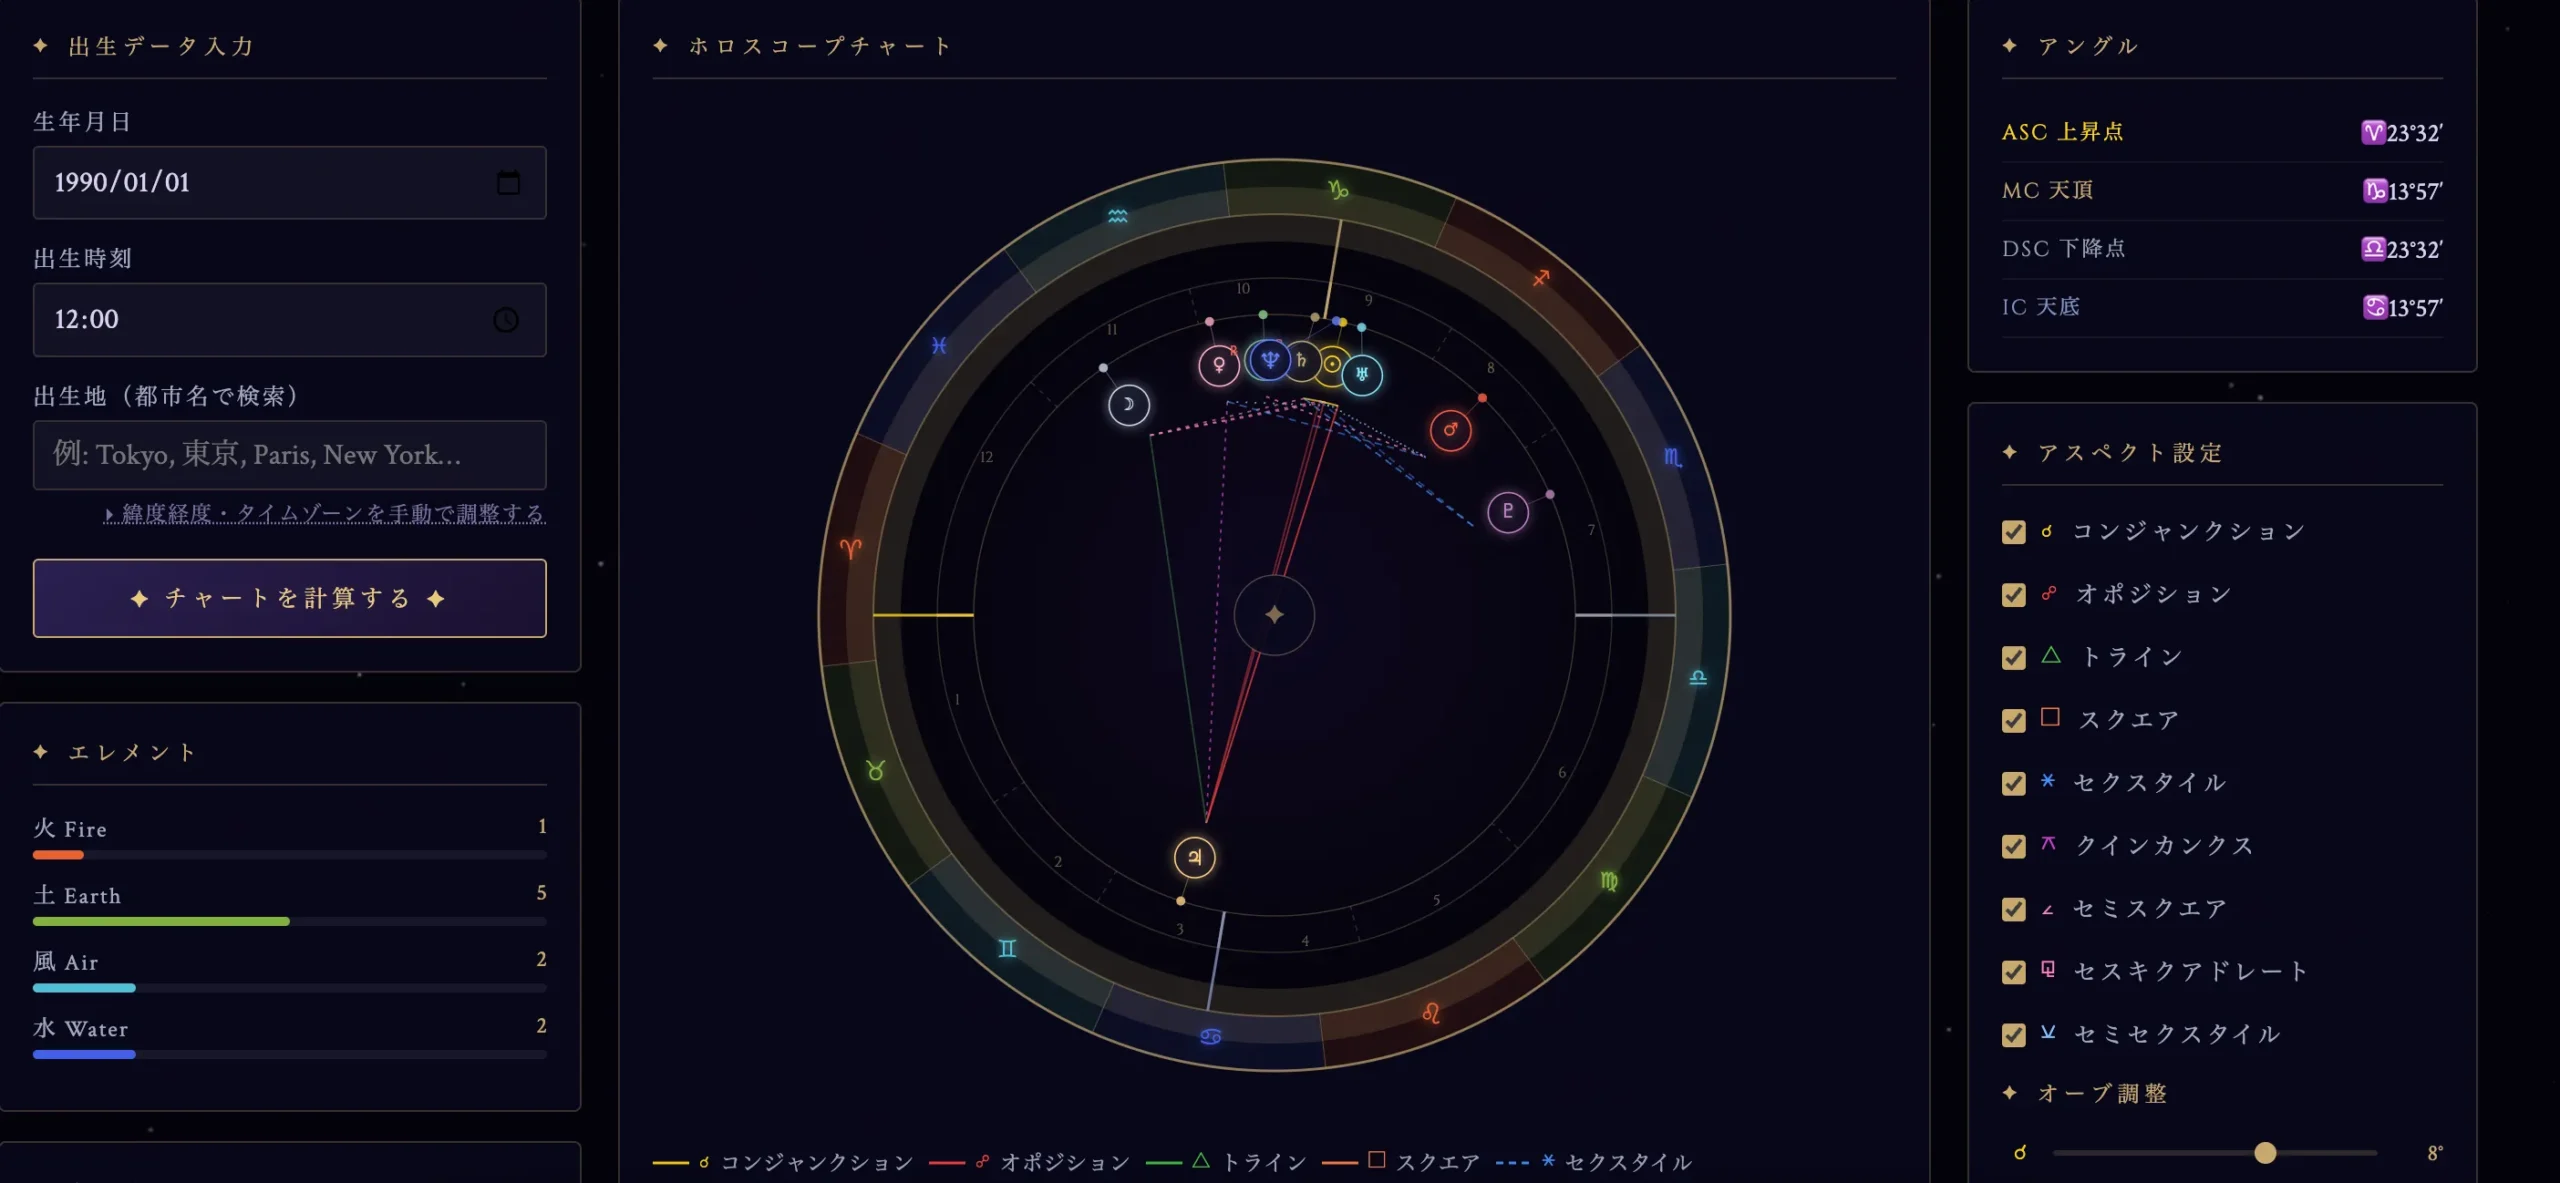Click the birthplace city search field

[x=289, y=455]
